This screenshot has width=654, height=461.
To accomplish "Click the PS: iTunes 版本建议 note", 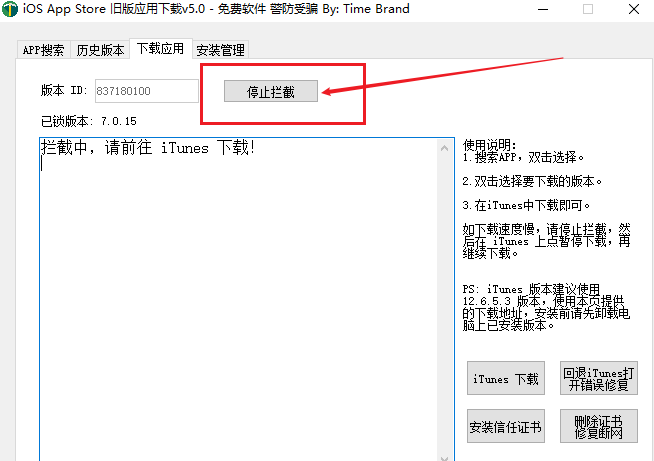I will (546, 307).
